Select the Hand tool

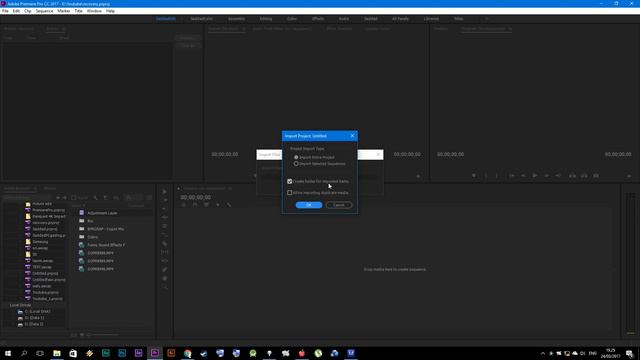coord(164,278)
